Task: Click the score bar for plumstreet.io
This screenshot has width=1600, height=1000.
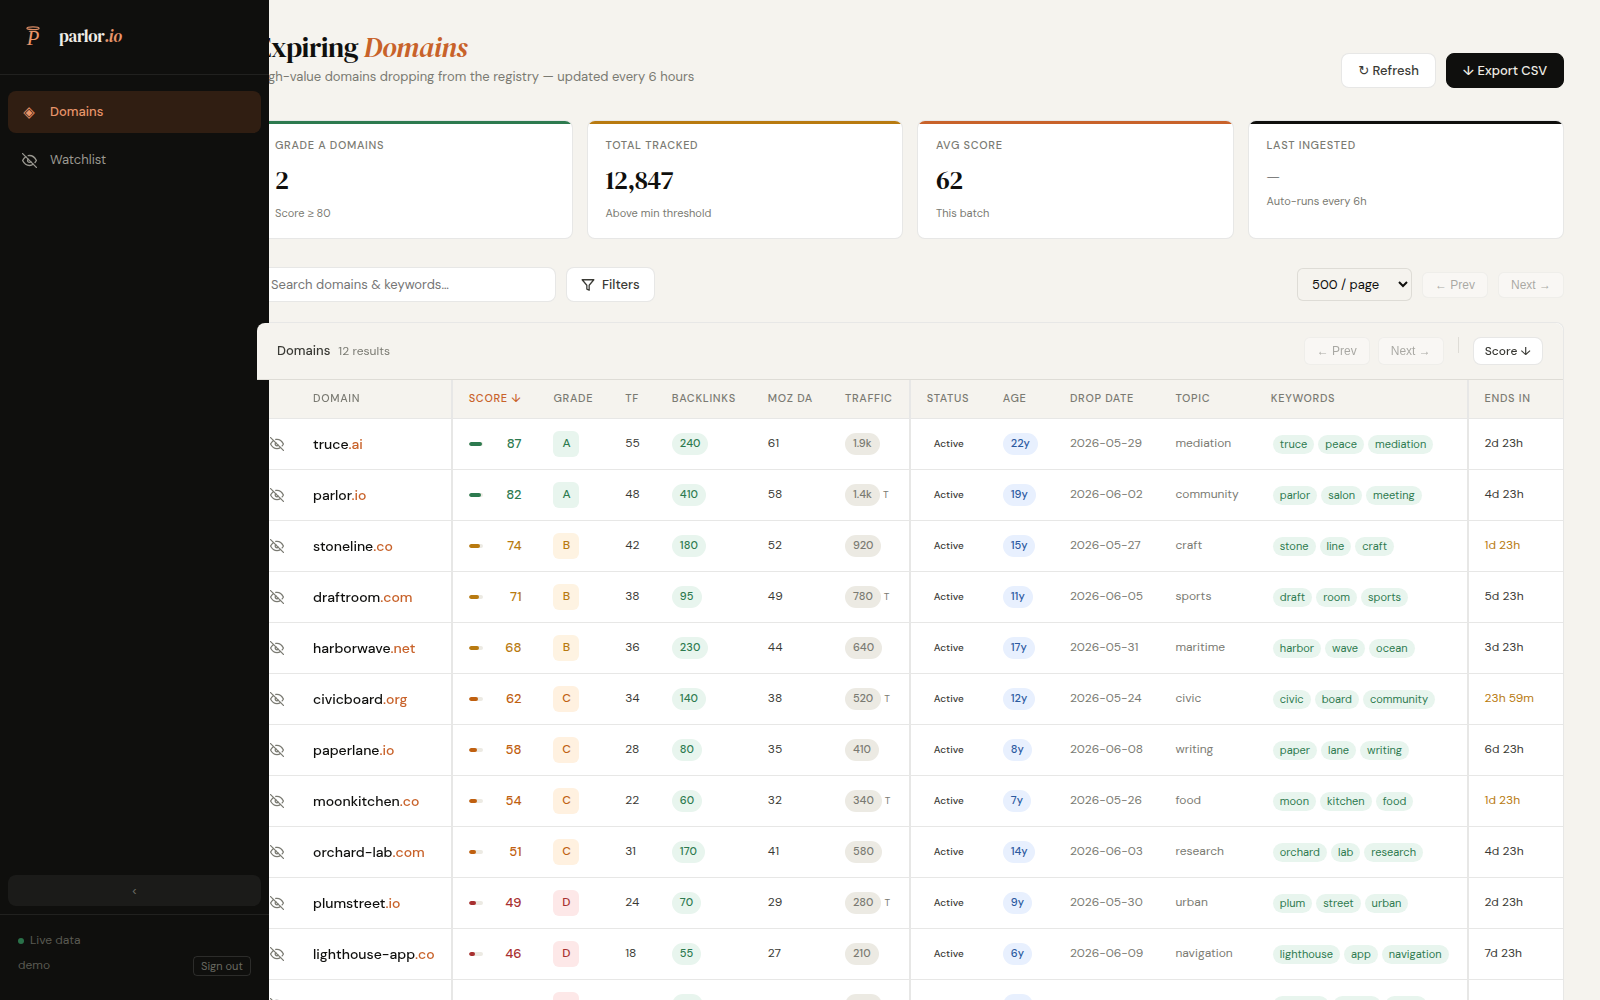Action: [x=475, y=903]
